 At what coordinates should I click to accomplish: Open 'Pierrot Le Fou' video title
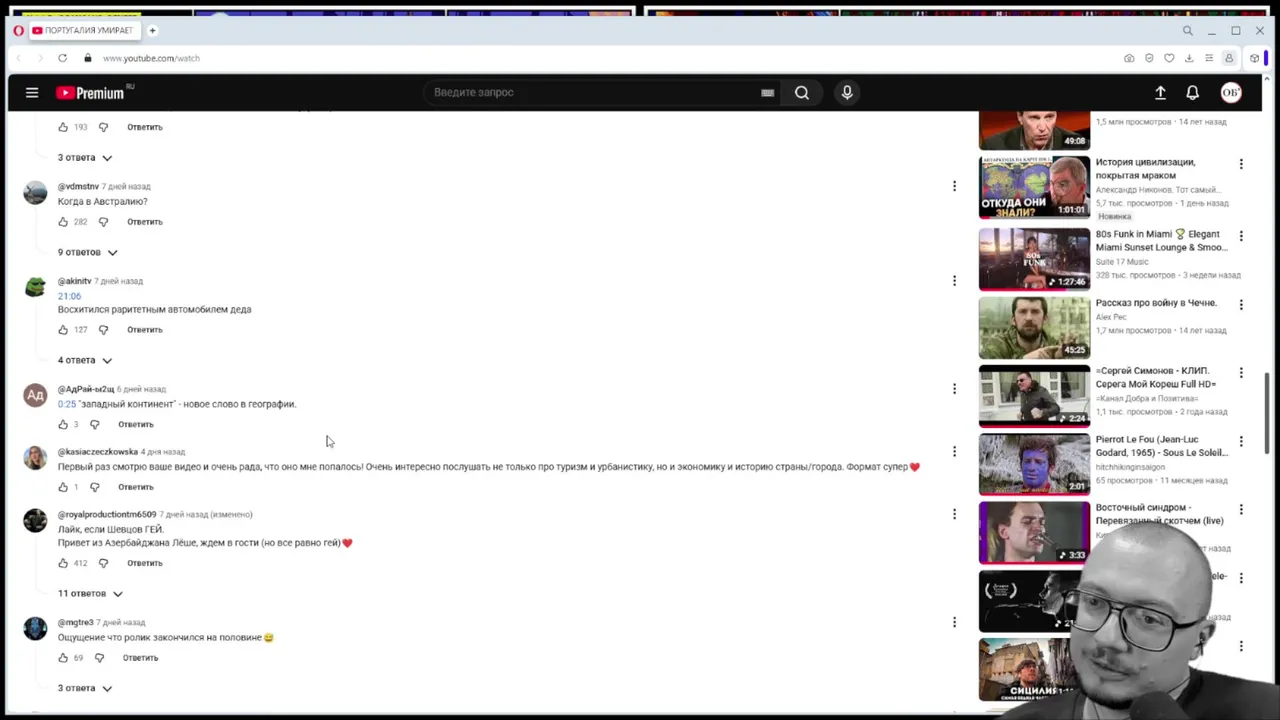pos(1161,446)
